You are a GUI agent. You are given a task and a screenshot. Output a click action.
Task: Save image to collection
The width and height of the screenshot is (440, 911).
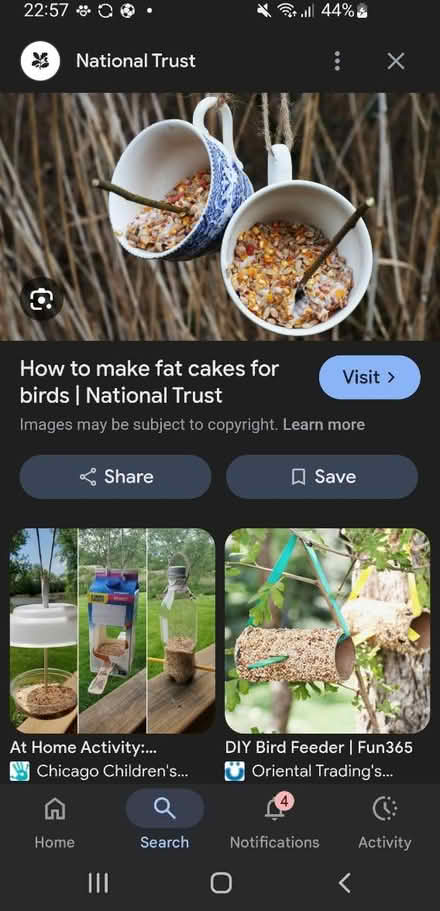(322, 477)
